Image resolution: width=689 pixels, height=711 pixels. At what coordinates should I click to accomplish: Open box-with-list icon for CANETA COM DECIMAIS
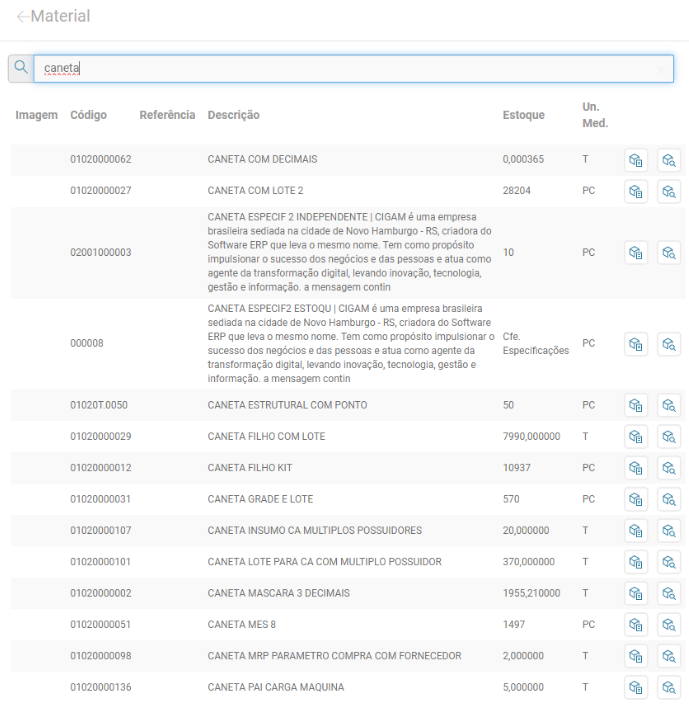pos(636,160)
